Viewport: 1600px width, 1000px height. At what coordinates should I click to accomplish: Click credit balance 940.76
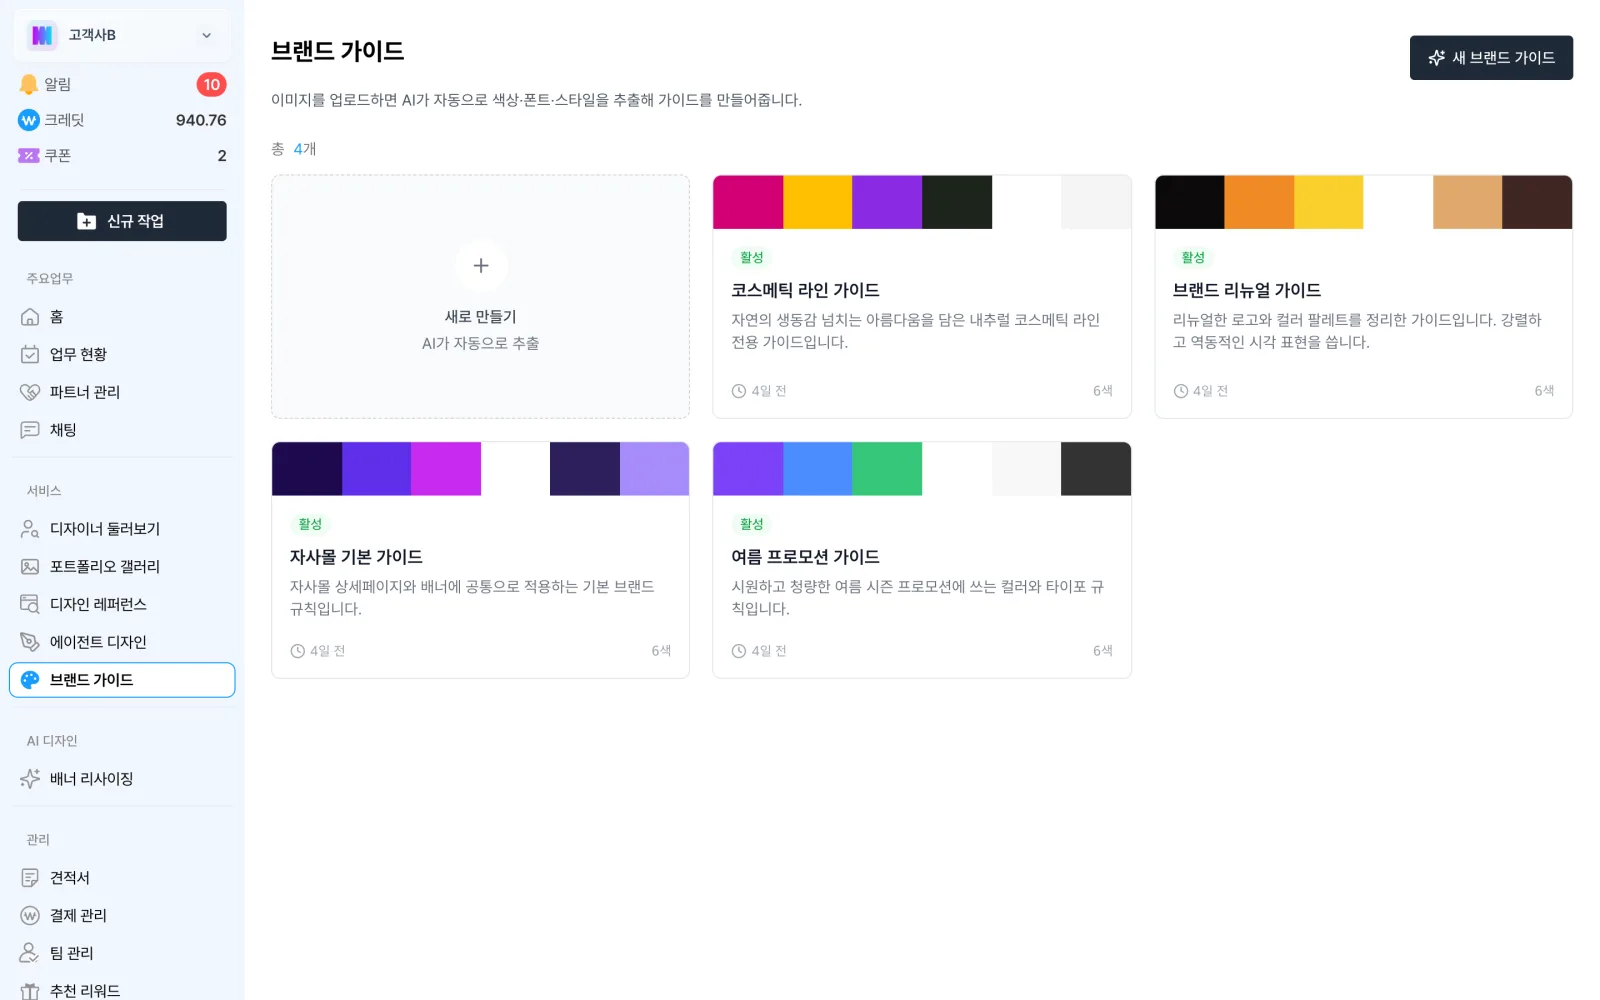[x=201, y=120]
